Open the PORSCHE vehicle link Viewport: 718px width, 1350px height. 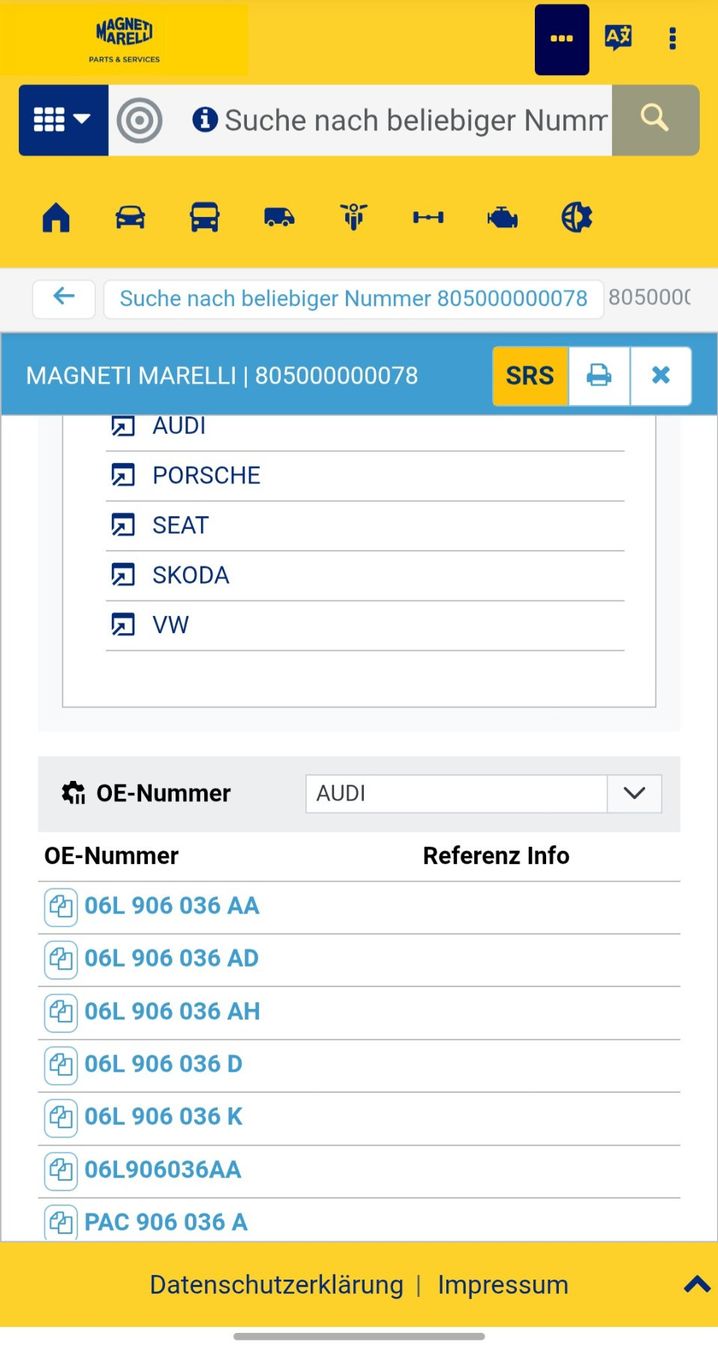206,475
